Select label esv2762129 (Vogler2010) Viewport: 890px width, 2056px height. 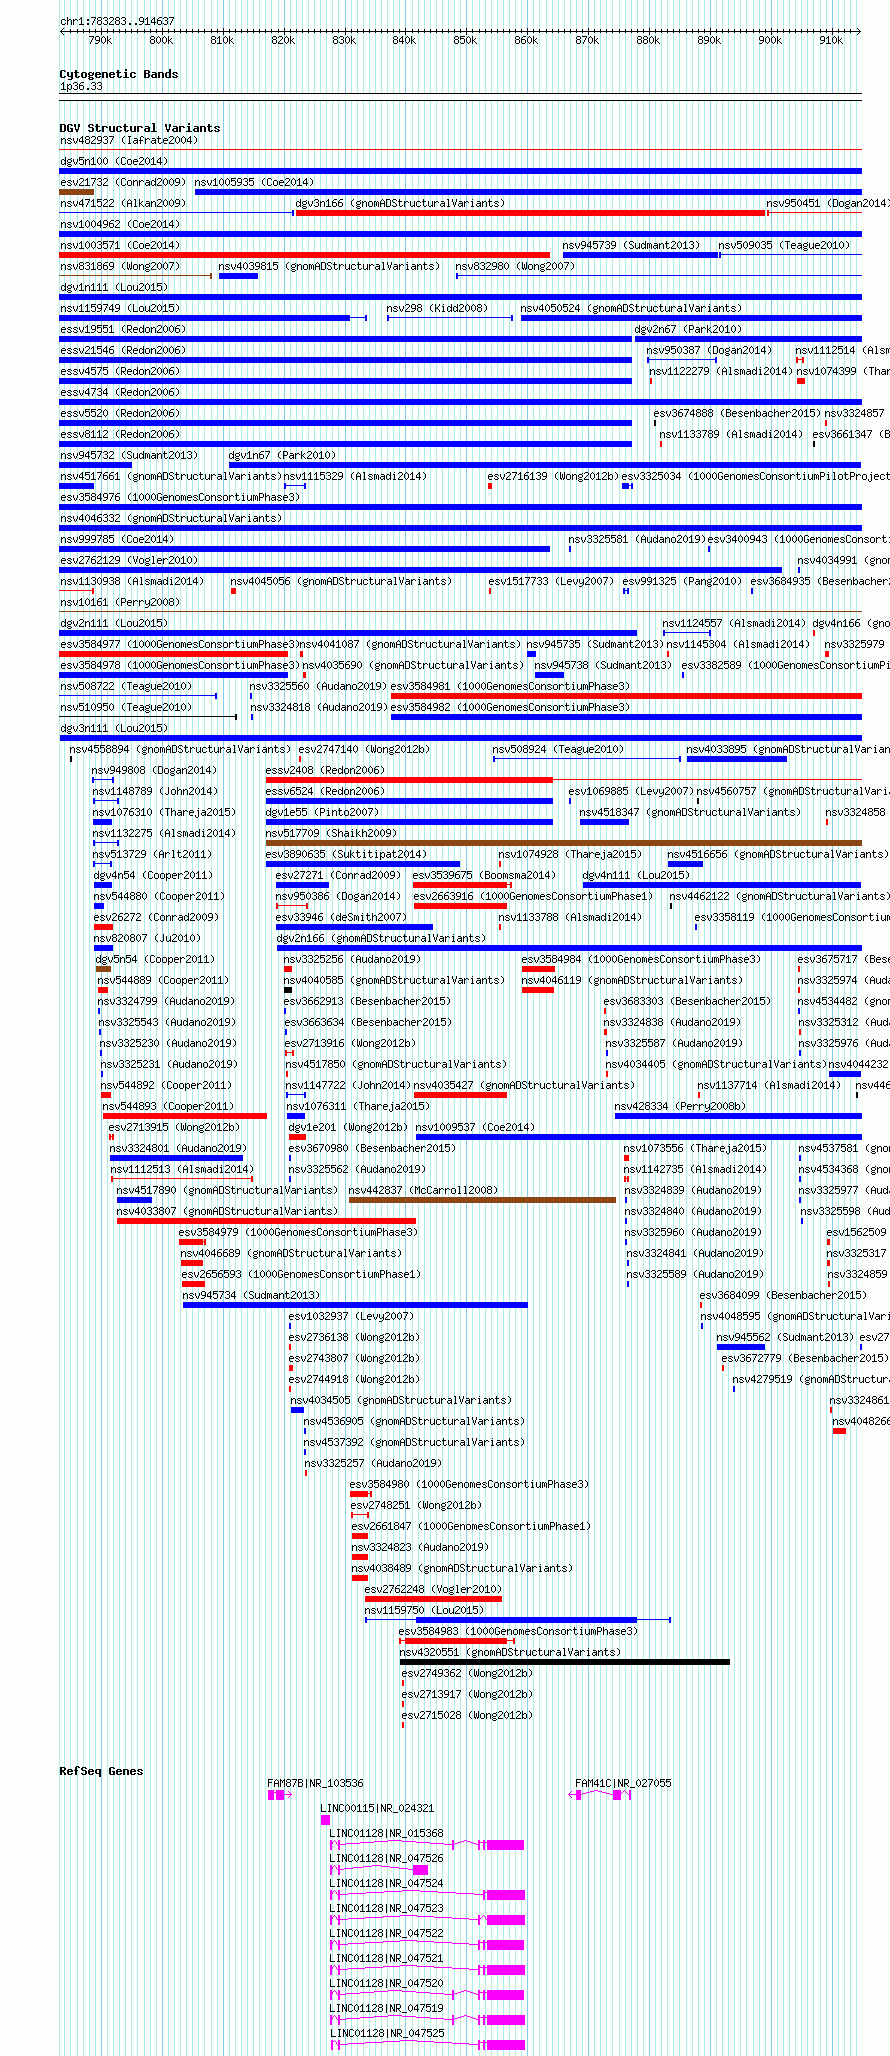[x=129, y=560]
